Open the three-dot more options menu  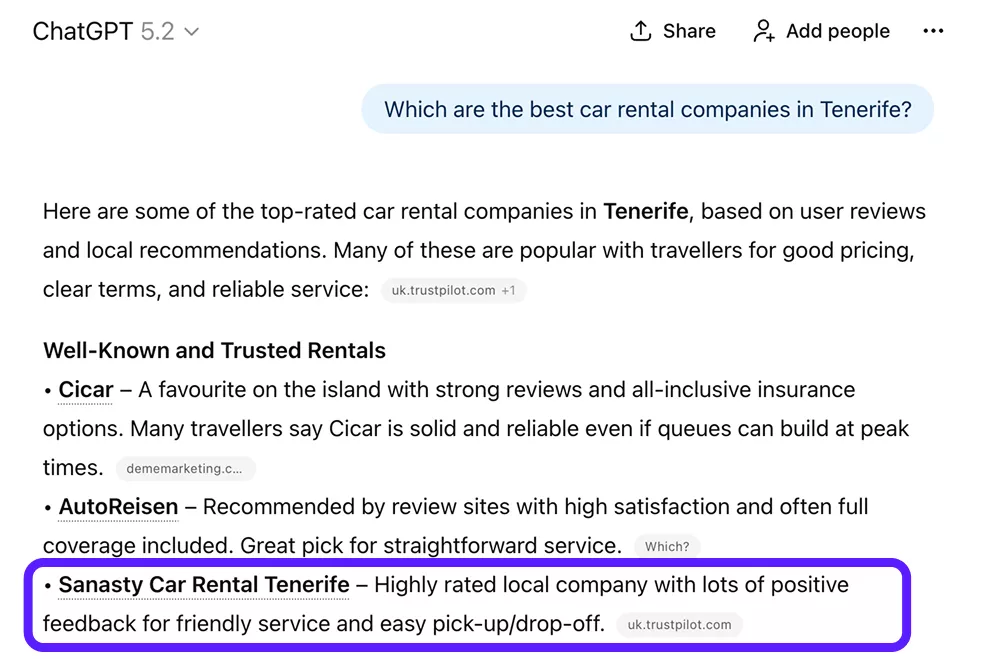coord(933,31)
